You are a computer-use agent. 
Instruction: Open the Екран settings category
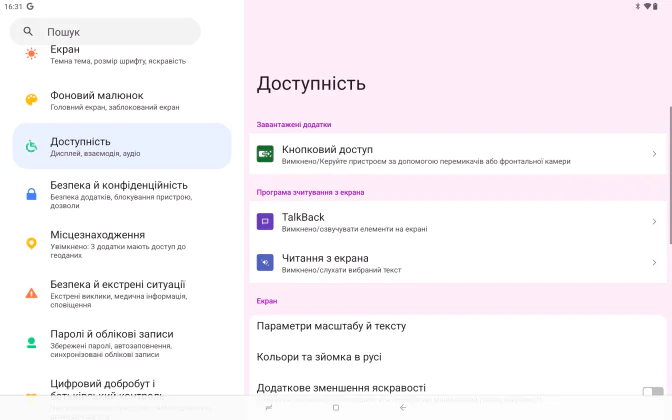click(x=122, y=54)
